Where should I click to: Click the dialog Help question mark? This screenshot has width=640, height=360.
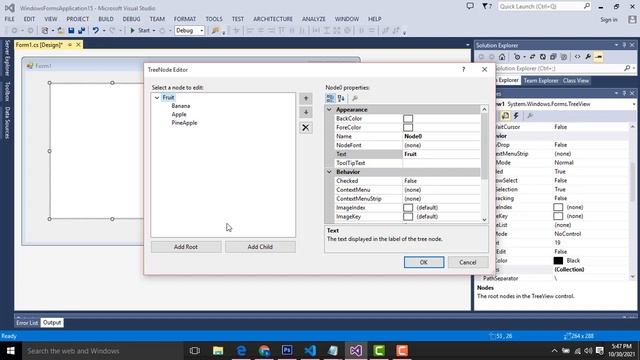[464, 69]
